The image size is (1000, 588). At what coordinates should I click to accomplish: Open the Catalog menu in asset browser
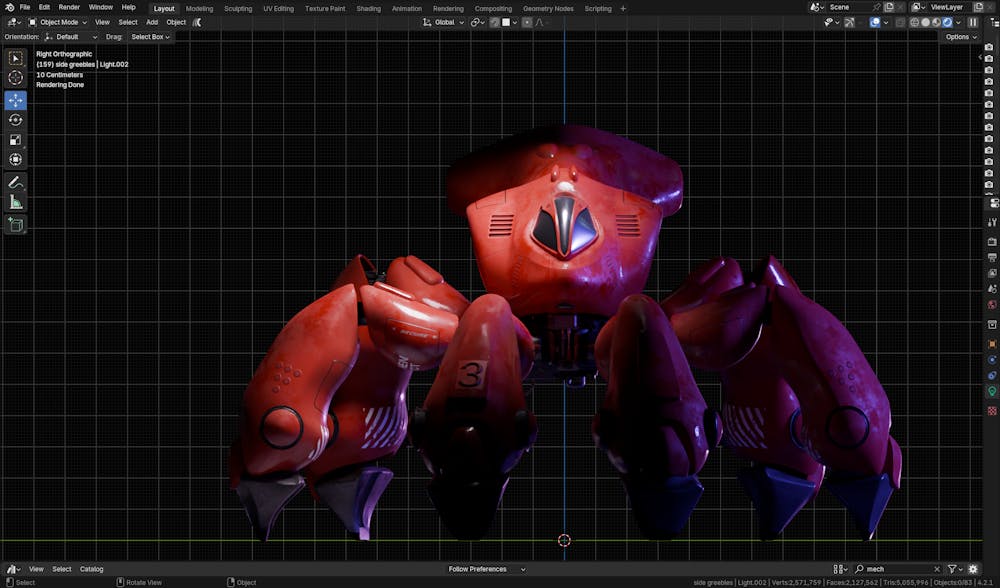click(91, 569)
